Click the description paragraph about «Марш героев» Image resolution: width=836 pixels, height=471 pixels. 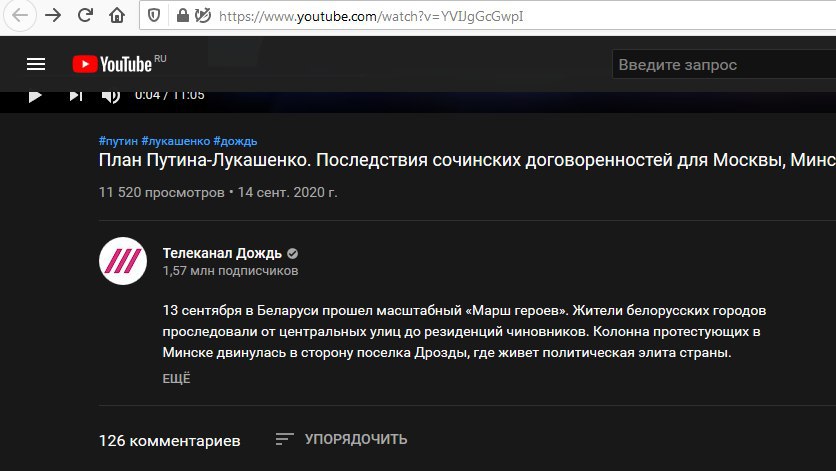coord(464,331)
